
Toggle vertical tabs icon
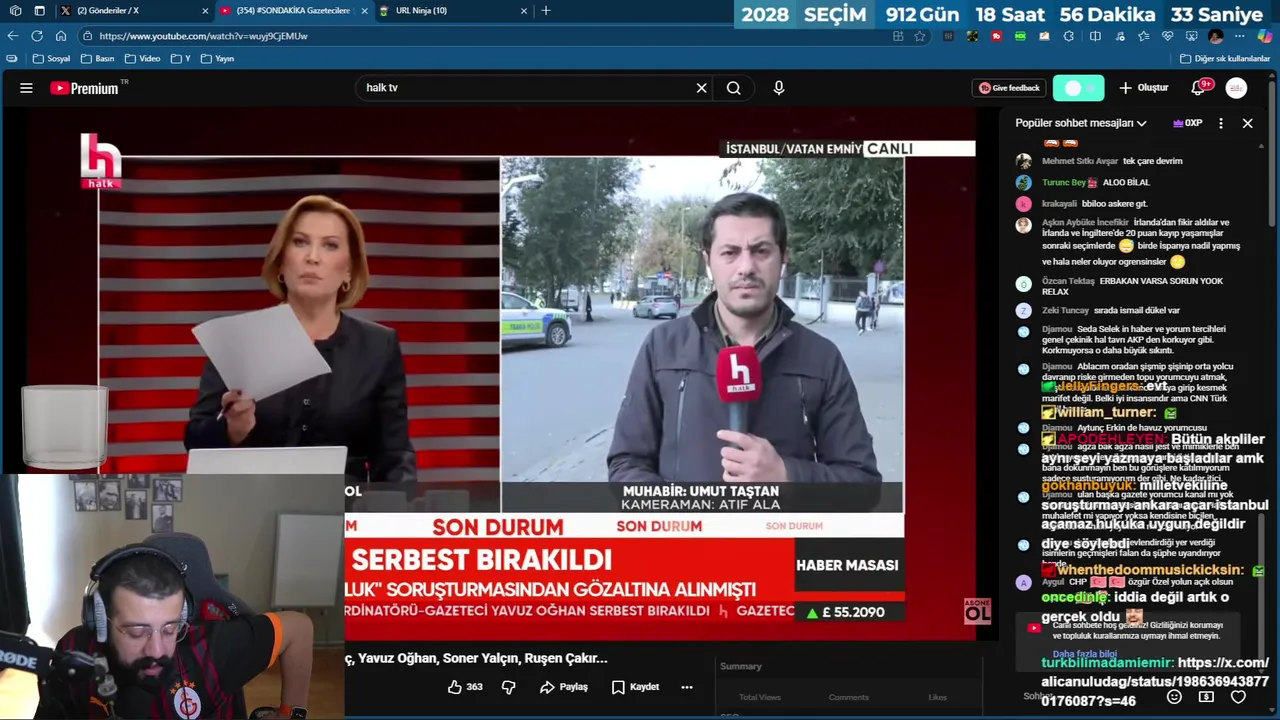[x=39, y=10]
